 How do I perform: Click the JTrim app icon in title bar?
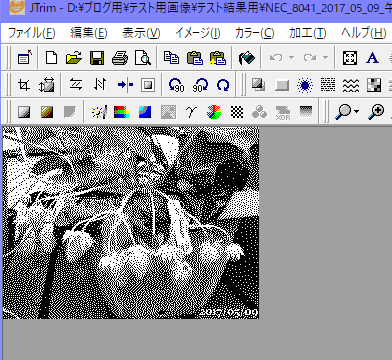(x=17, y=7)
